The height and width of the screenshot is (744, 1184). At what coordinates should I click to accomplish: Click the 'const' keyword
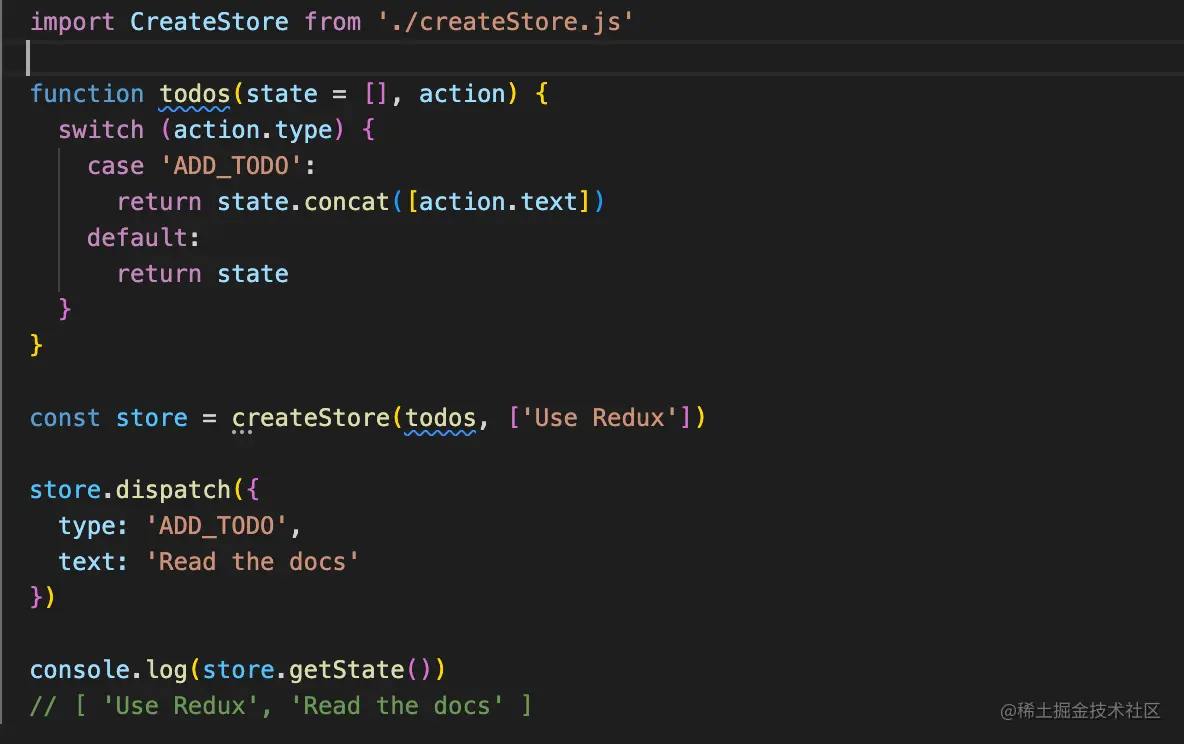(x=65, y=418)
